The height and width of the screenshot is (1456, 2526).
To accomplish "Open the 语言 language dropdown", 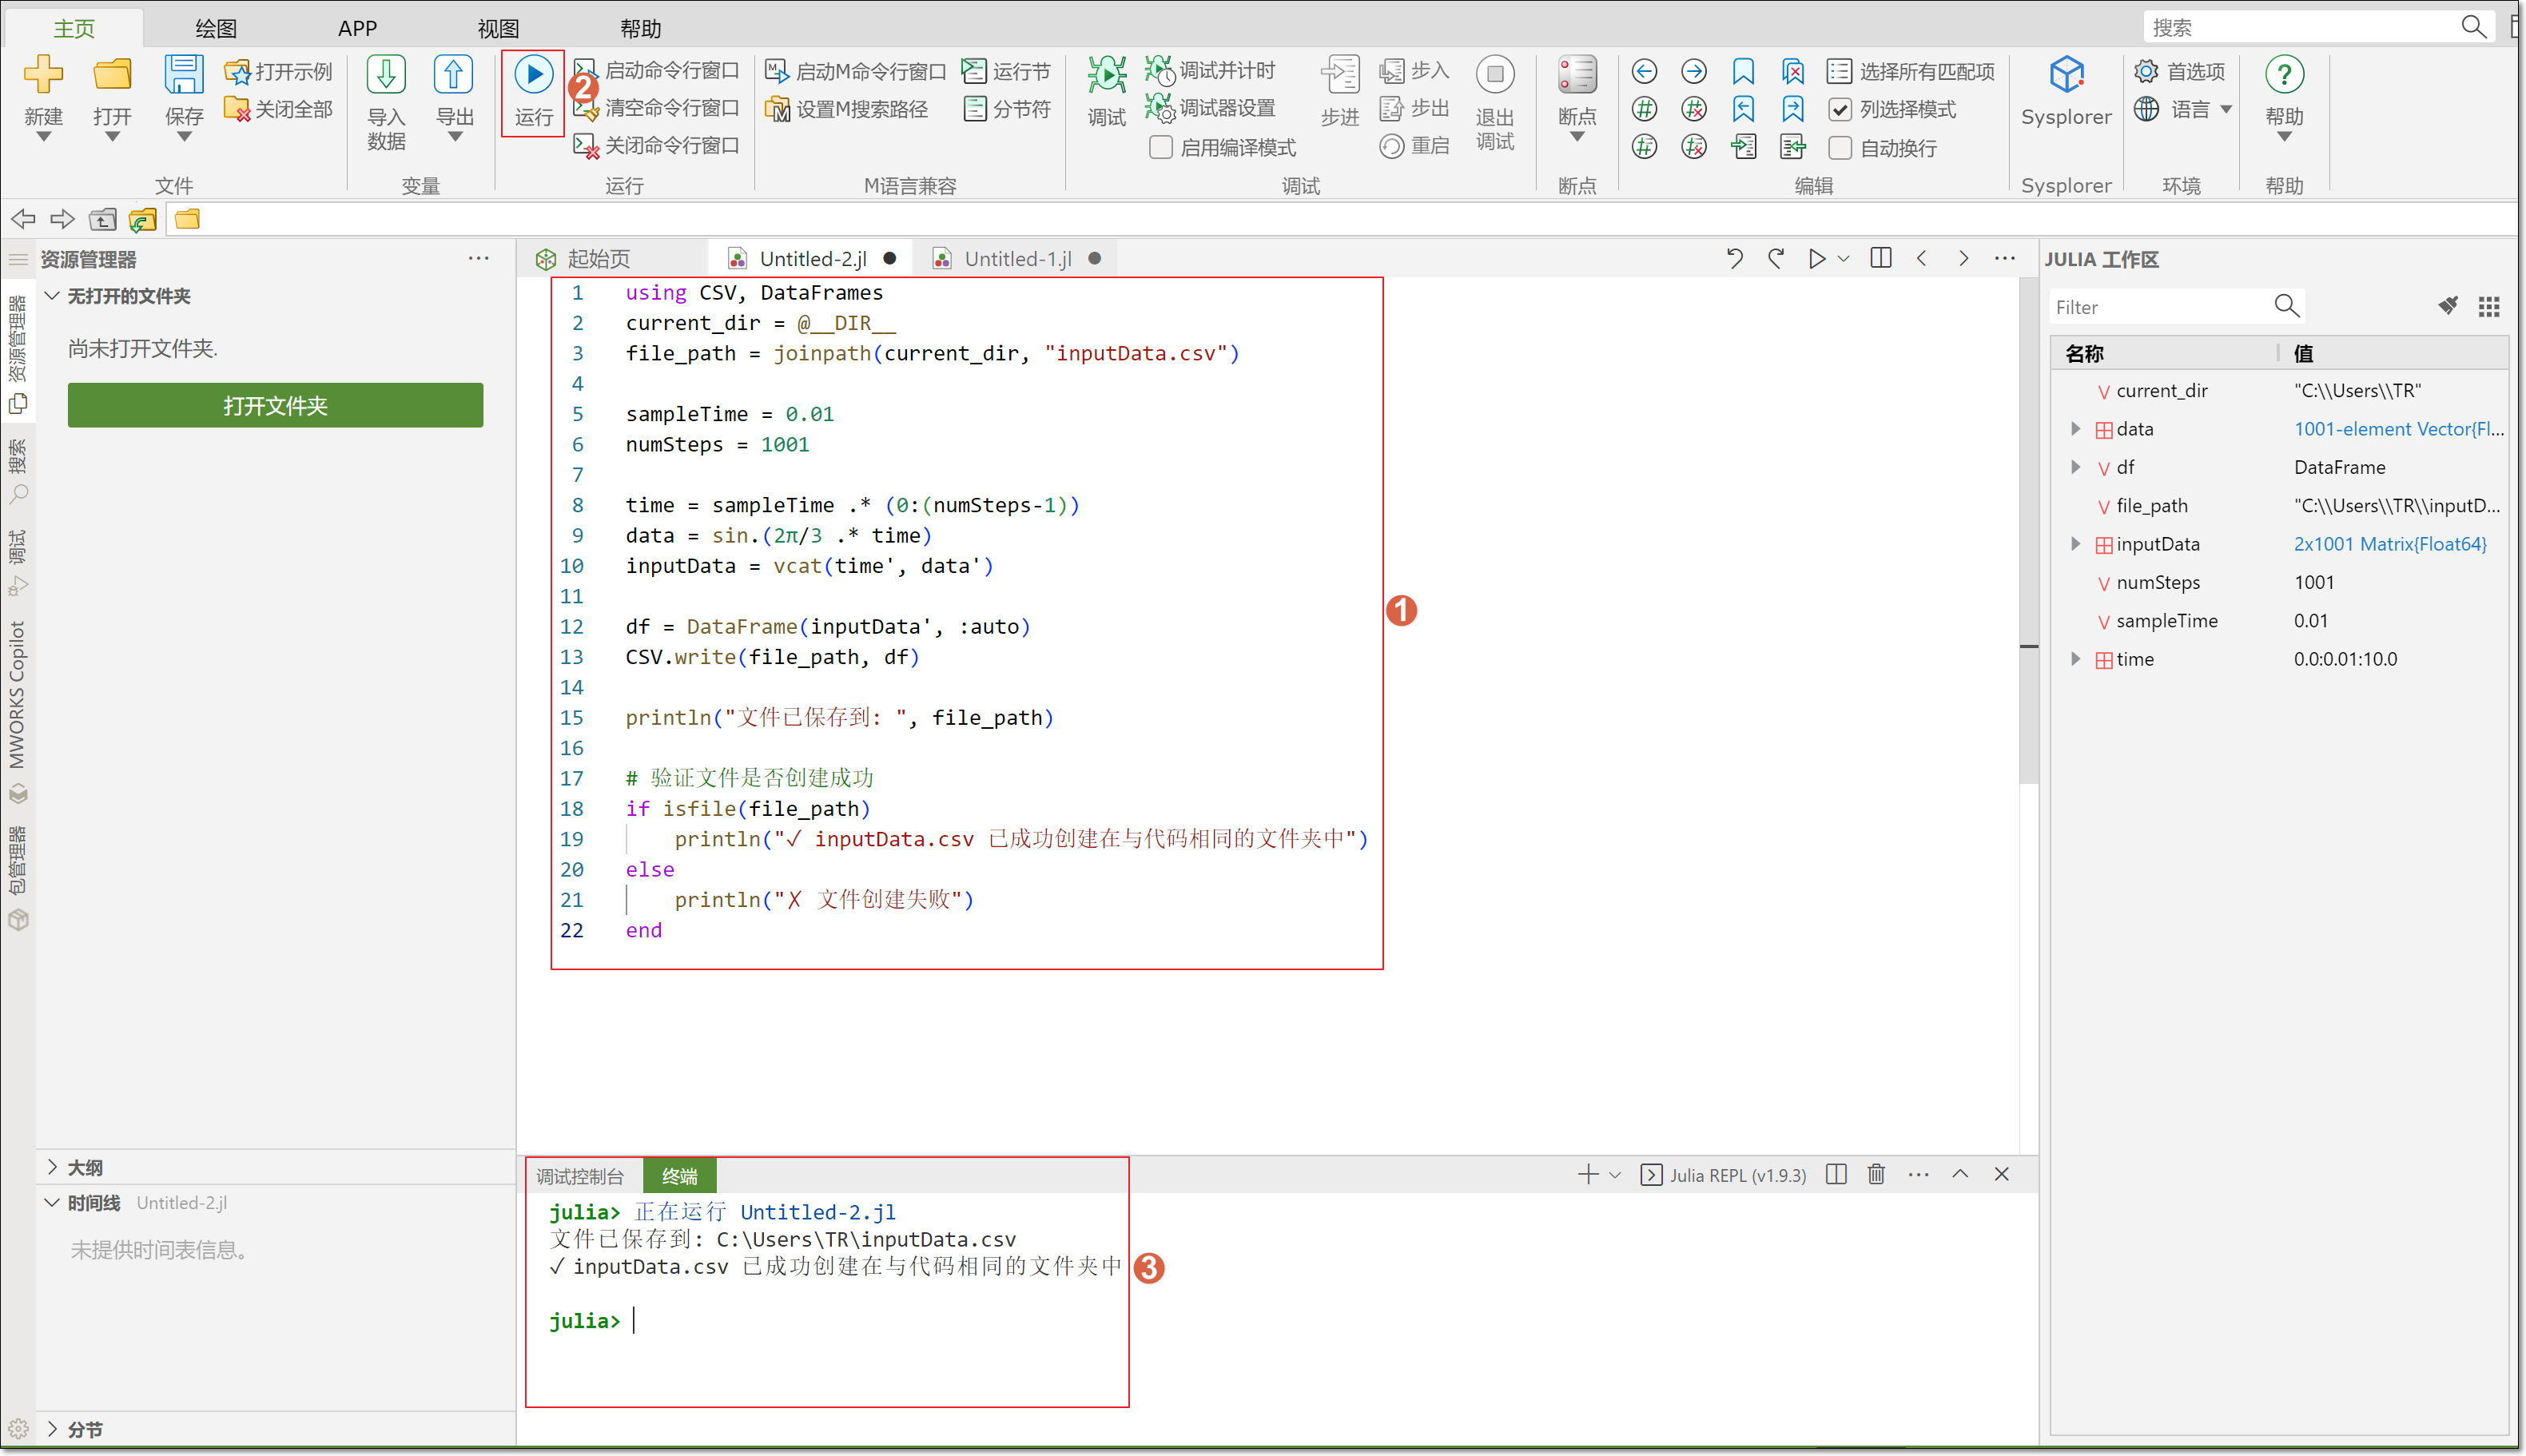I will 2226,110.
